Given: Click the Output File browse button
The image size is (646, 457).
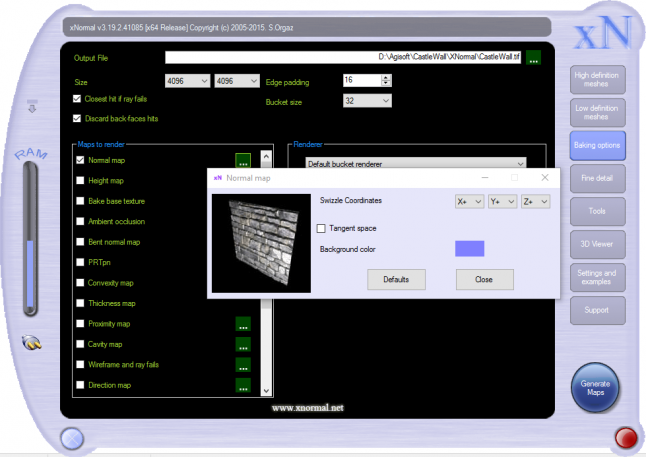Looking at the screenshot, I should tap(533, 58).
